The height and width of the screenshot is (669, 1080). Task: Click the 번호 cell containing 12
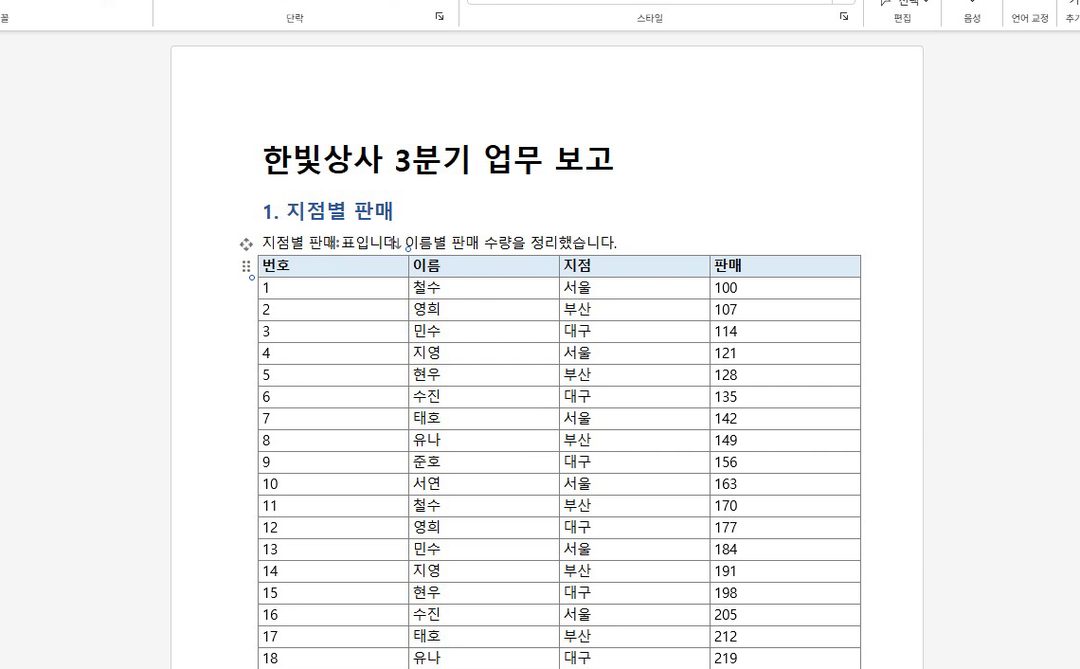click(333, 528)
